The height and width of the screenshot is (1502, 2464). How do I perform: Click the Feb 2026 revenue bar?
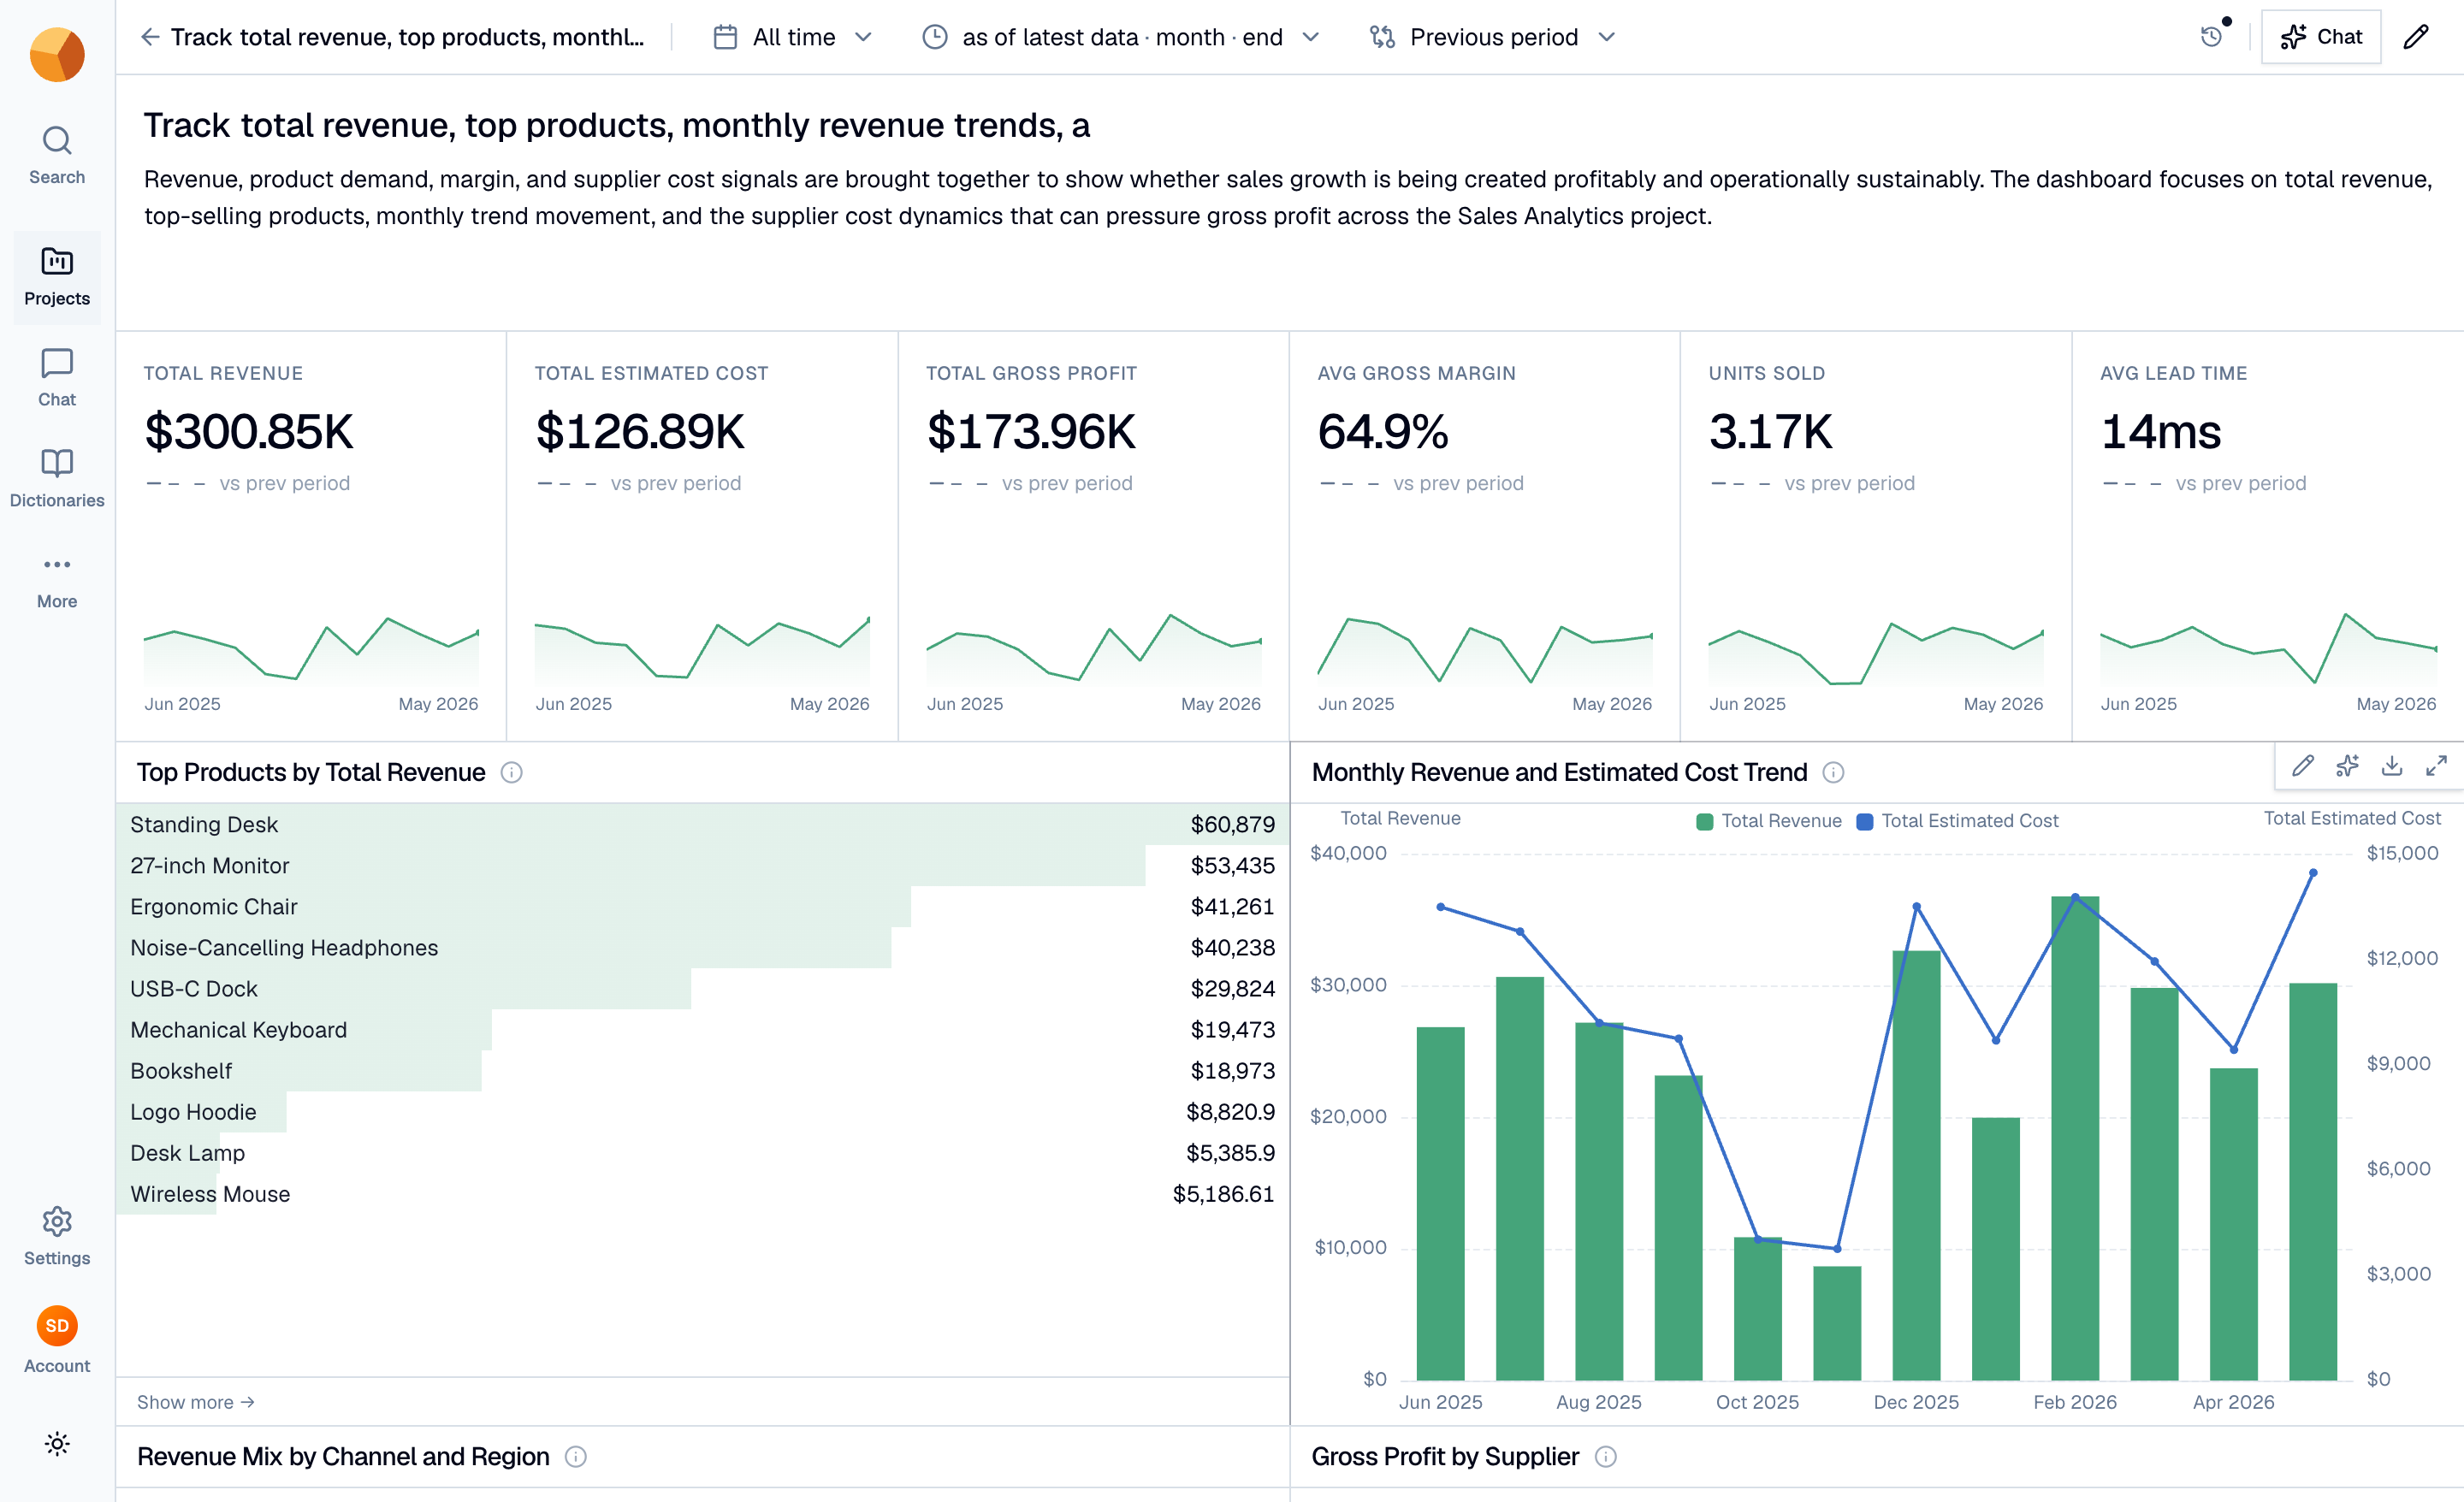(2075, 1138)
